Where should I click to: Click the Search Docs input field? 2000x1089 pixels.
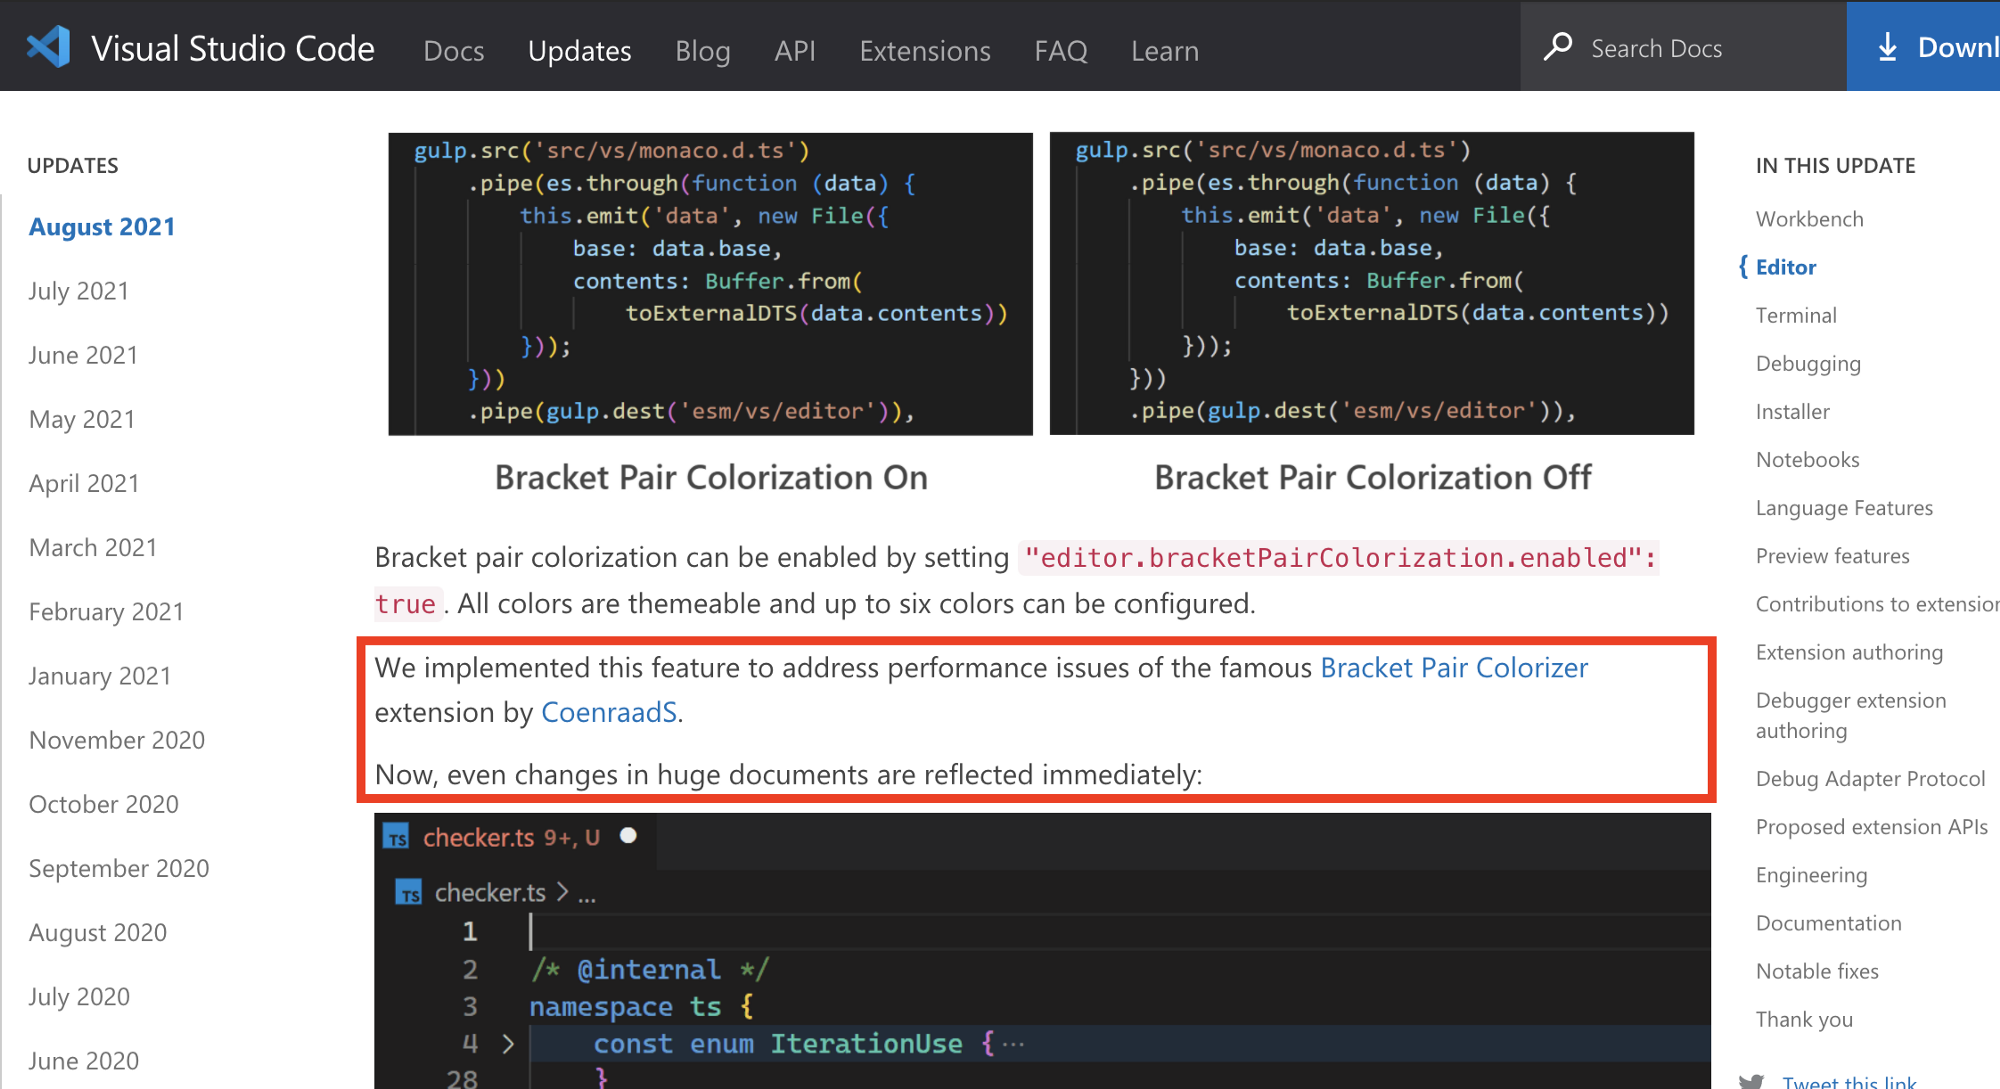(1683, 47)
